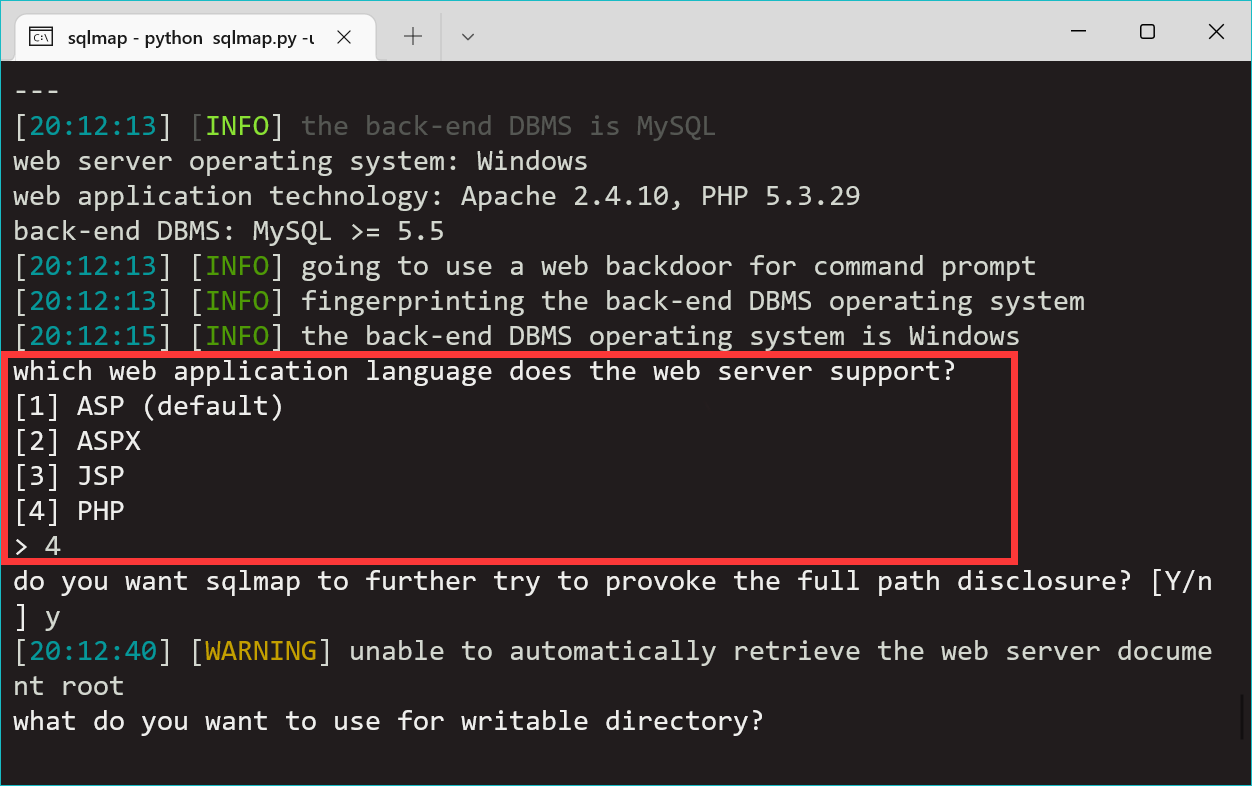
Task: Click the yellow WARNING label
Action: point(261,651)
